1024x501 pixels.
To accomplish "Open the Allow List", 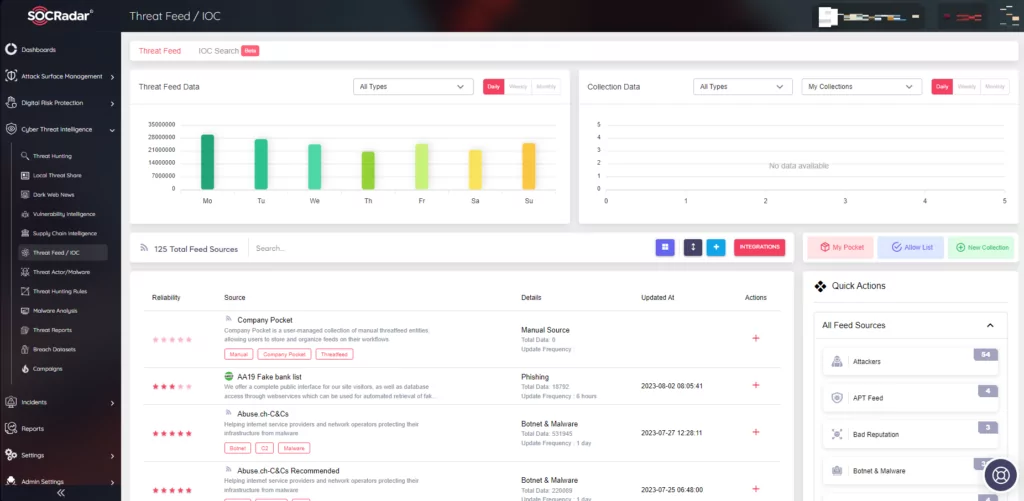I will click(x=910, y=248).
